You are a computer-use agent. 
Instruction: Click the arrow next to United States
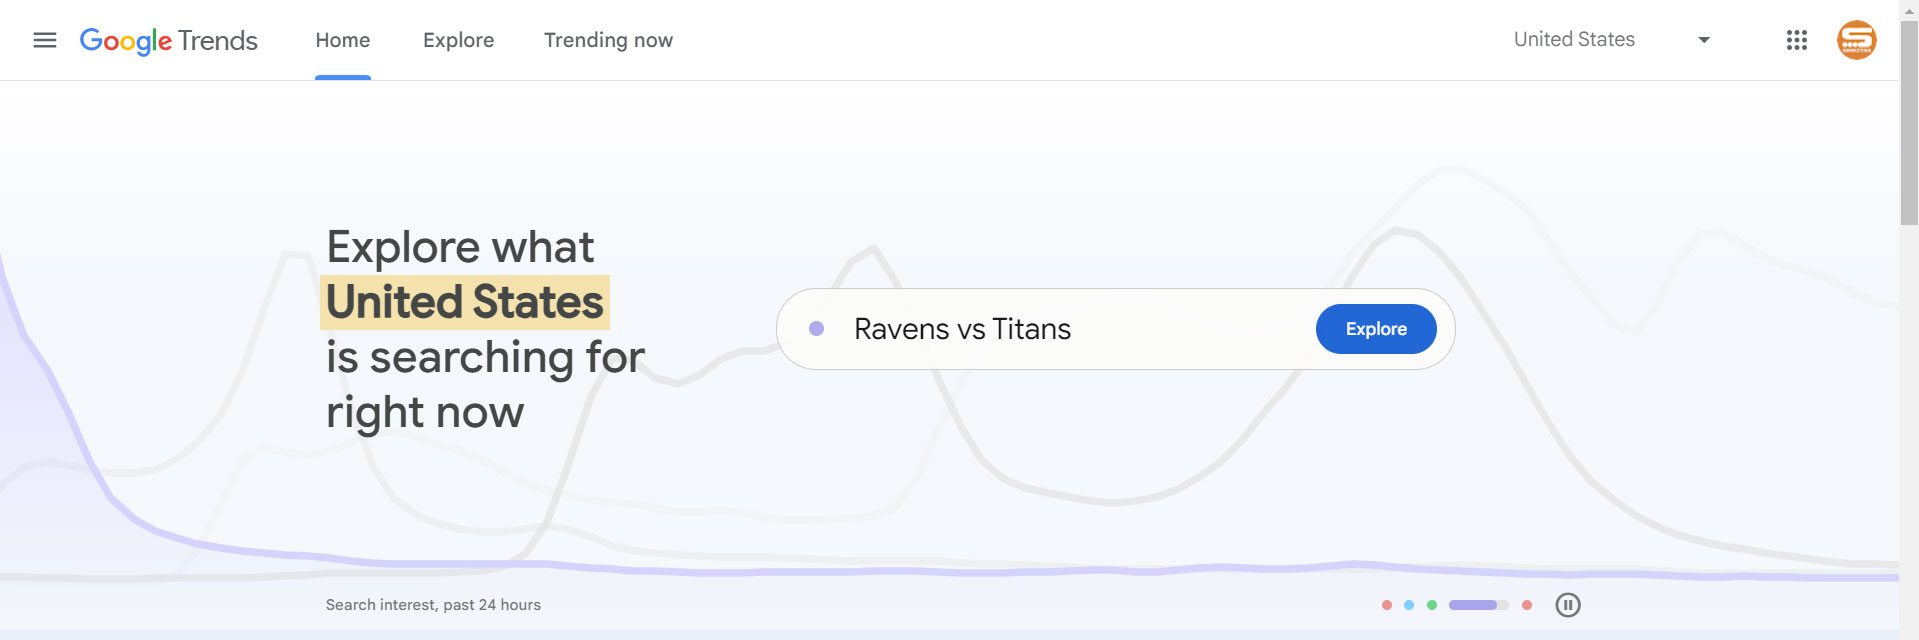(x=1704, y=40)
